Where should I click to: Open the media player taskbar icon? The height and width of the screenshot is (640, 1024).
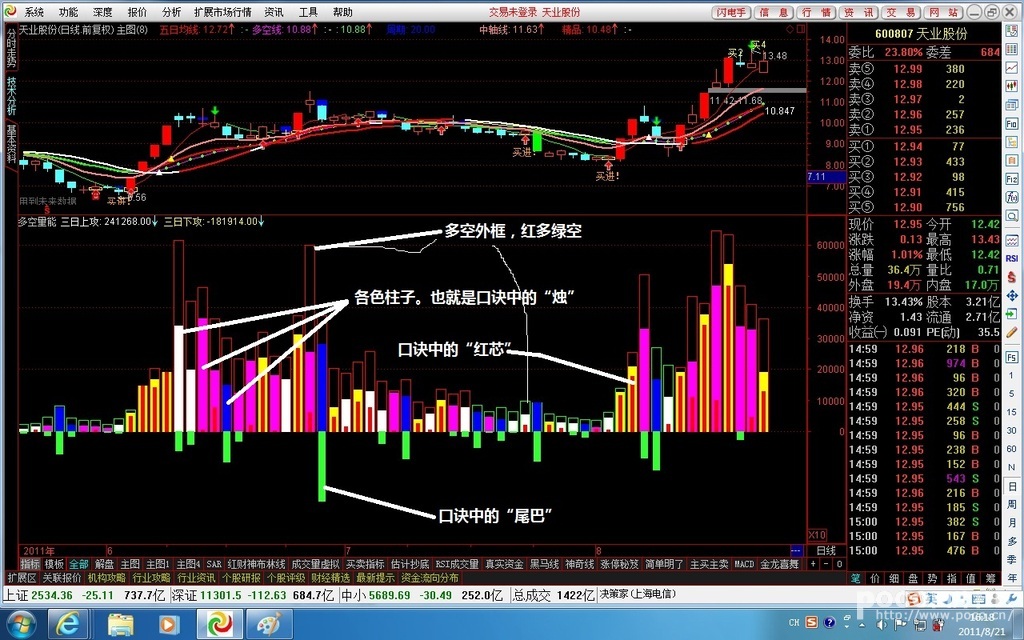168,624
